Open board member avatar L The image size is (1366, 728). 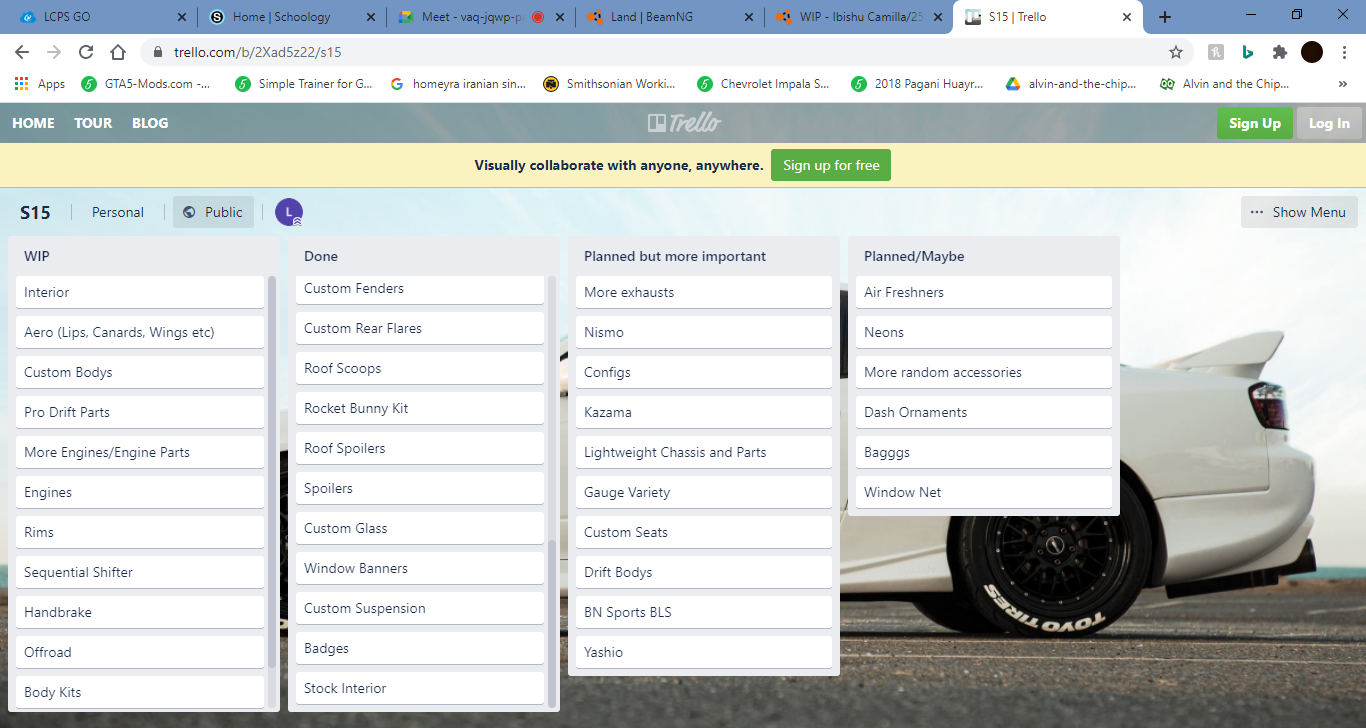pos(289,212)
